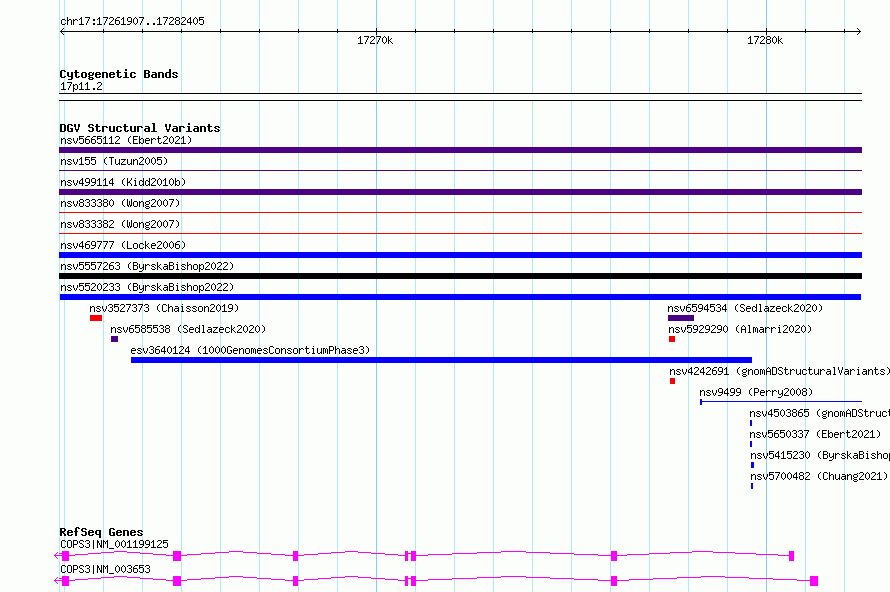Screen dimensions: 890x592
Task: Click the 17270k ruler position label
Action: [x=375, y=40]
